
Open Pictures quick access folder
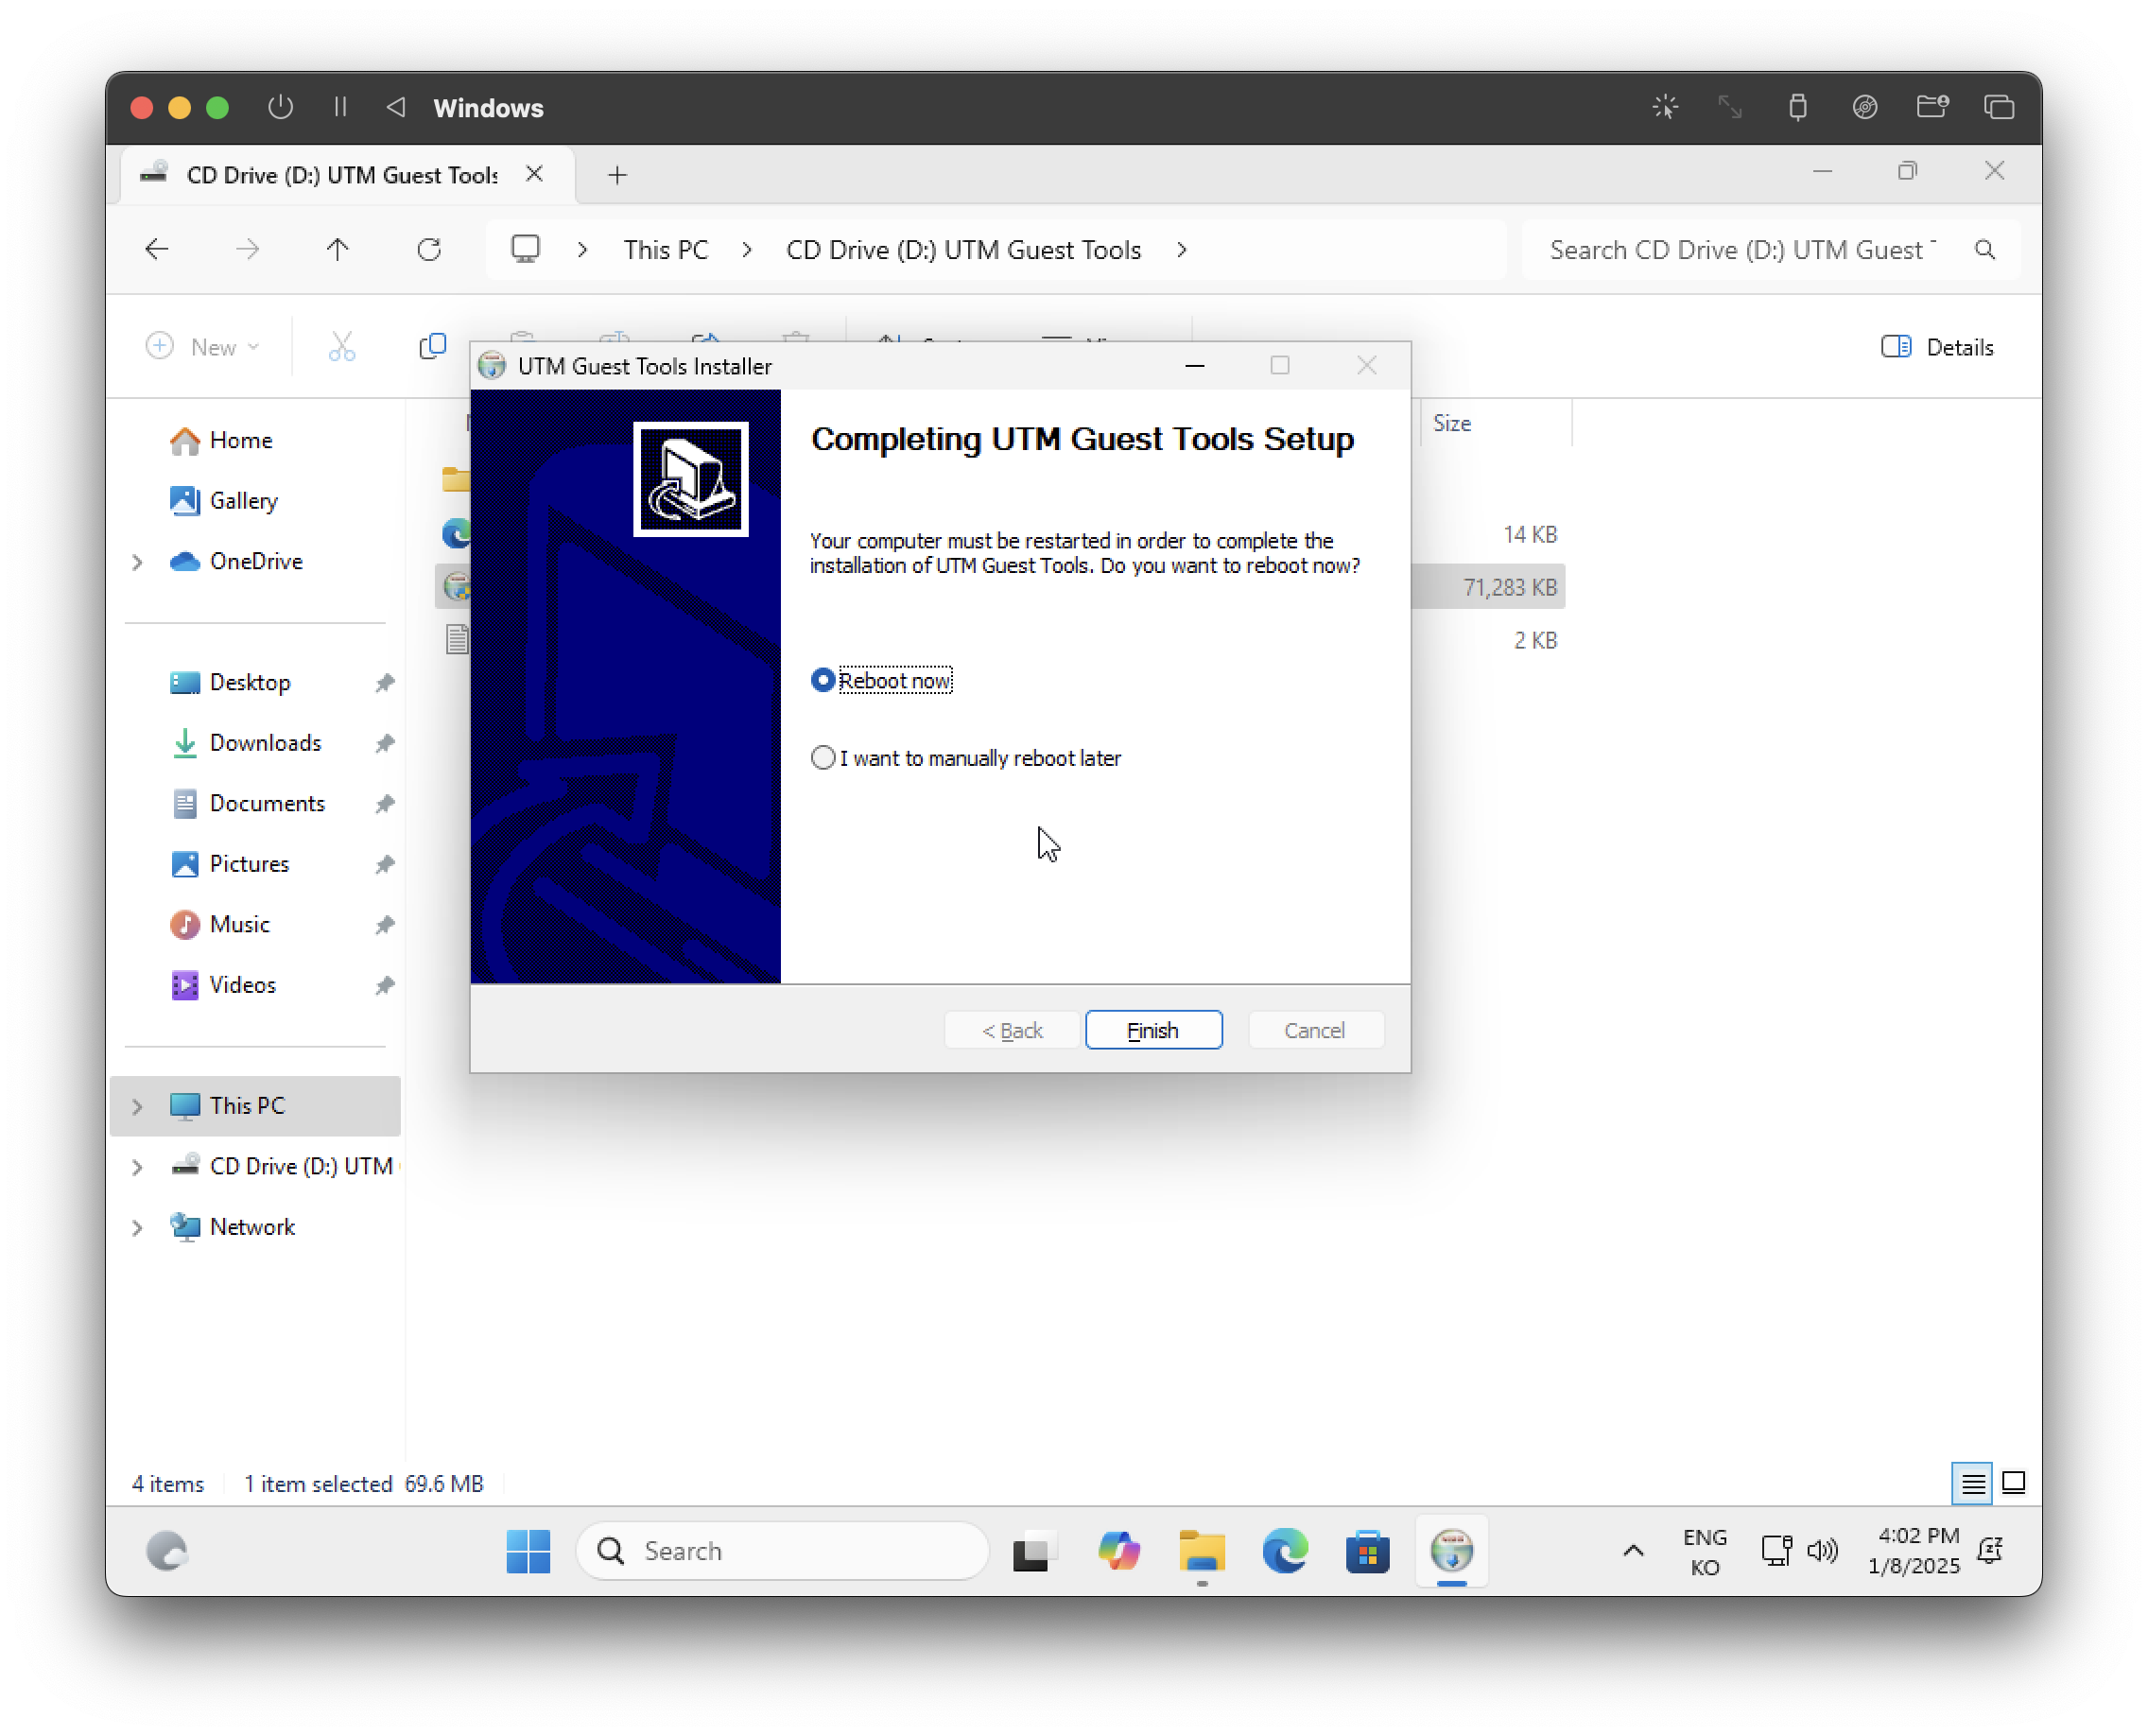tap(249, 864)
